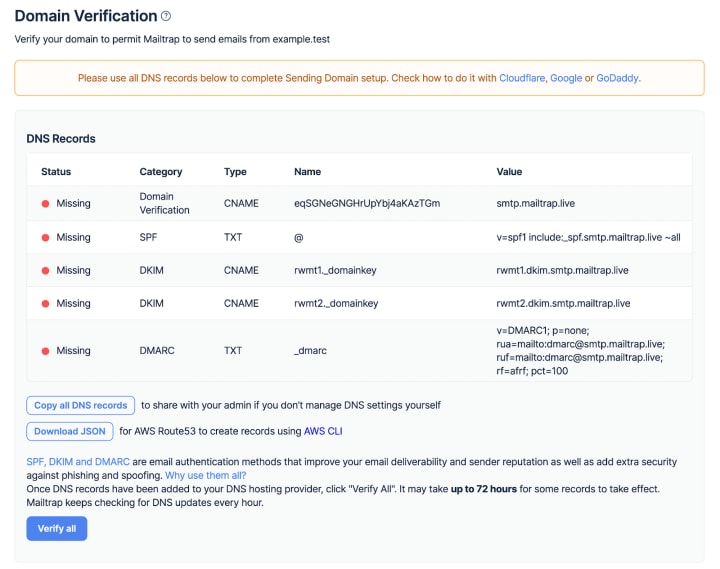Click the Type column header
720x569 pixels.
[235, 172]
